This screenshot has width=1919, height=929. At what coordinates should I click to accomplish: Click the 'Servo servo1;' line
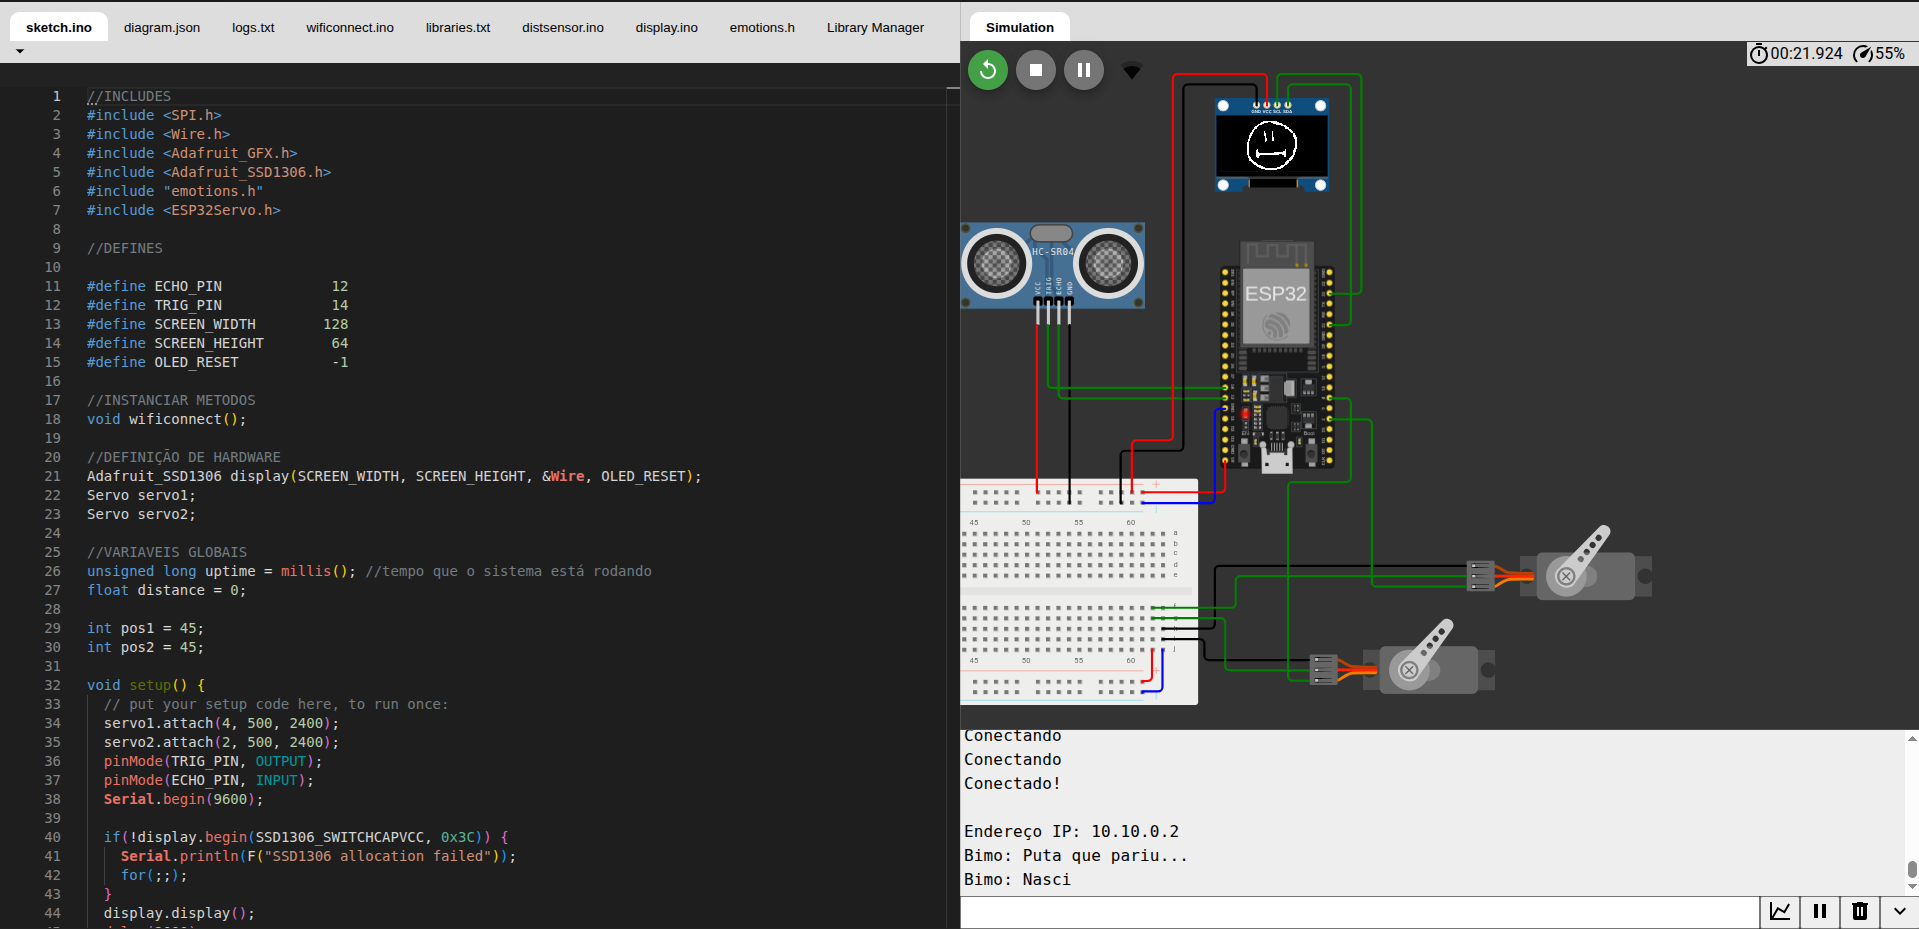pos(141,495)
